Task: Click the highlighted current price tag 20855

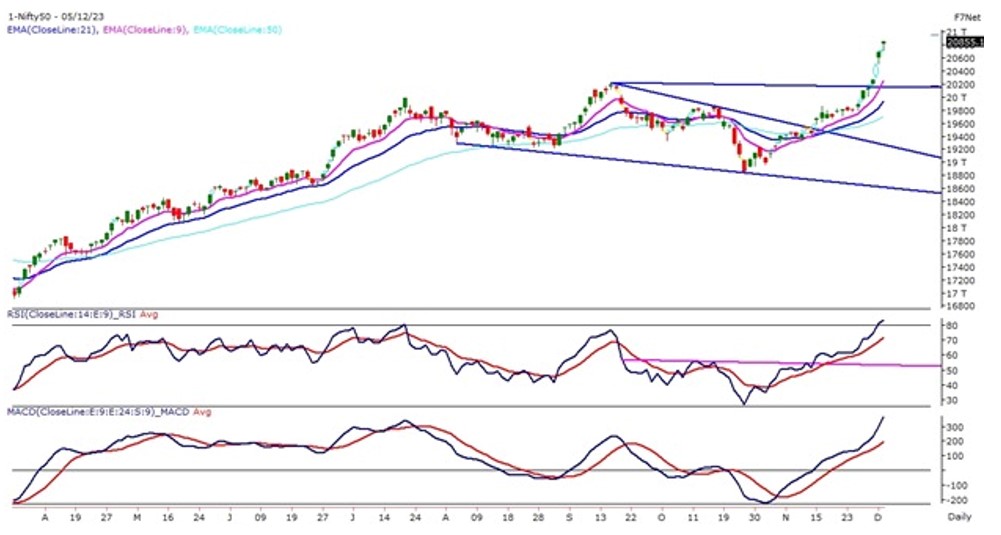Action: tap(963, 43)
